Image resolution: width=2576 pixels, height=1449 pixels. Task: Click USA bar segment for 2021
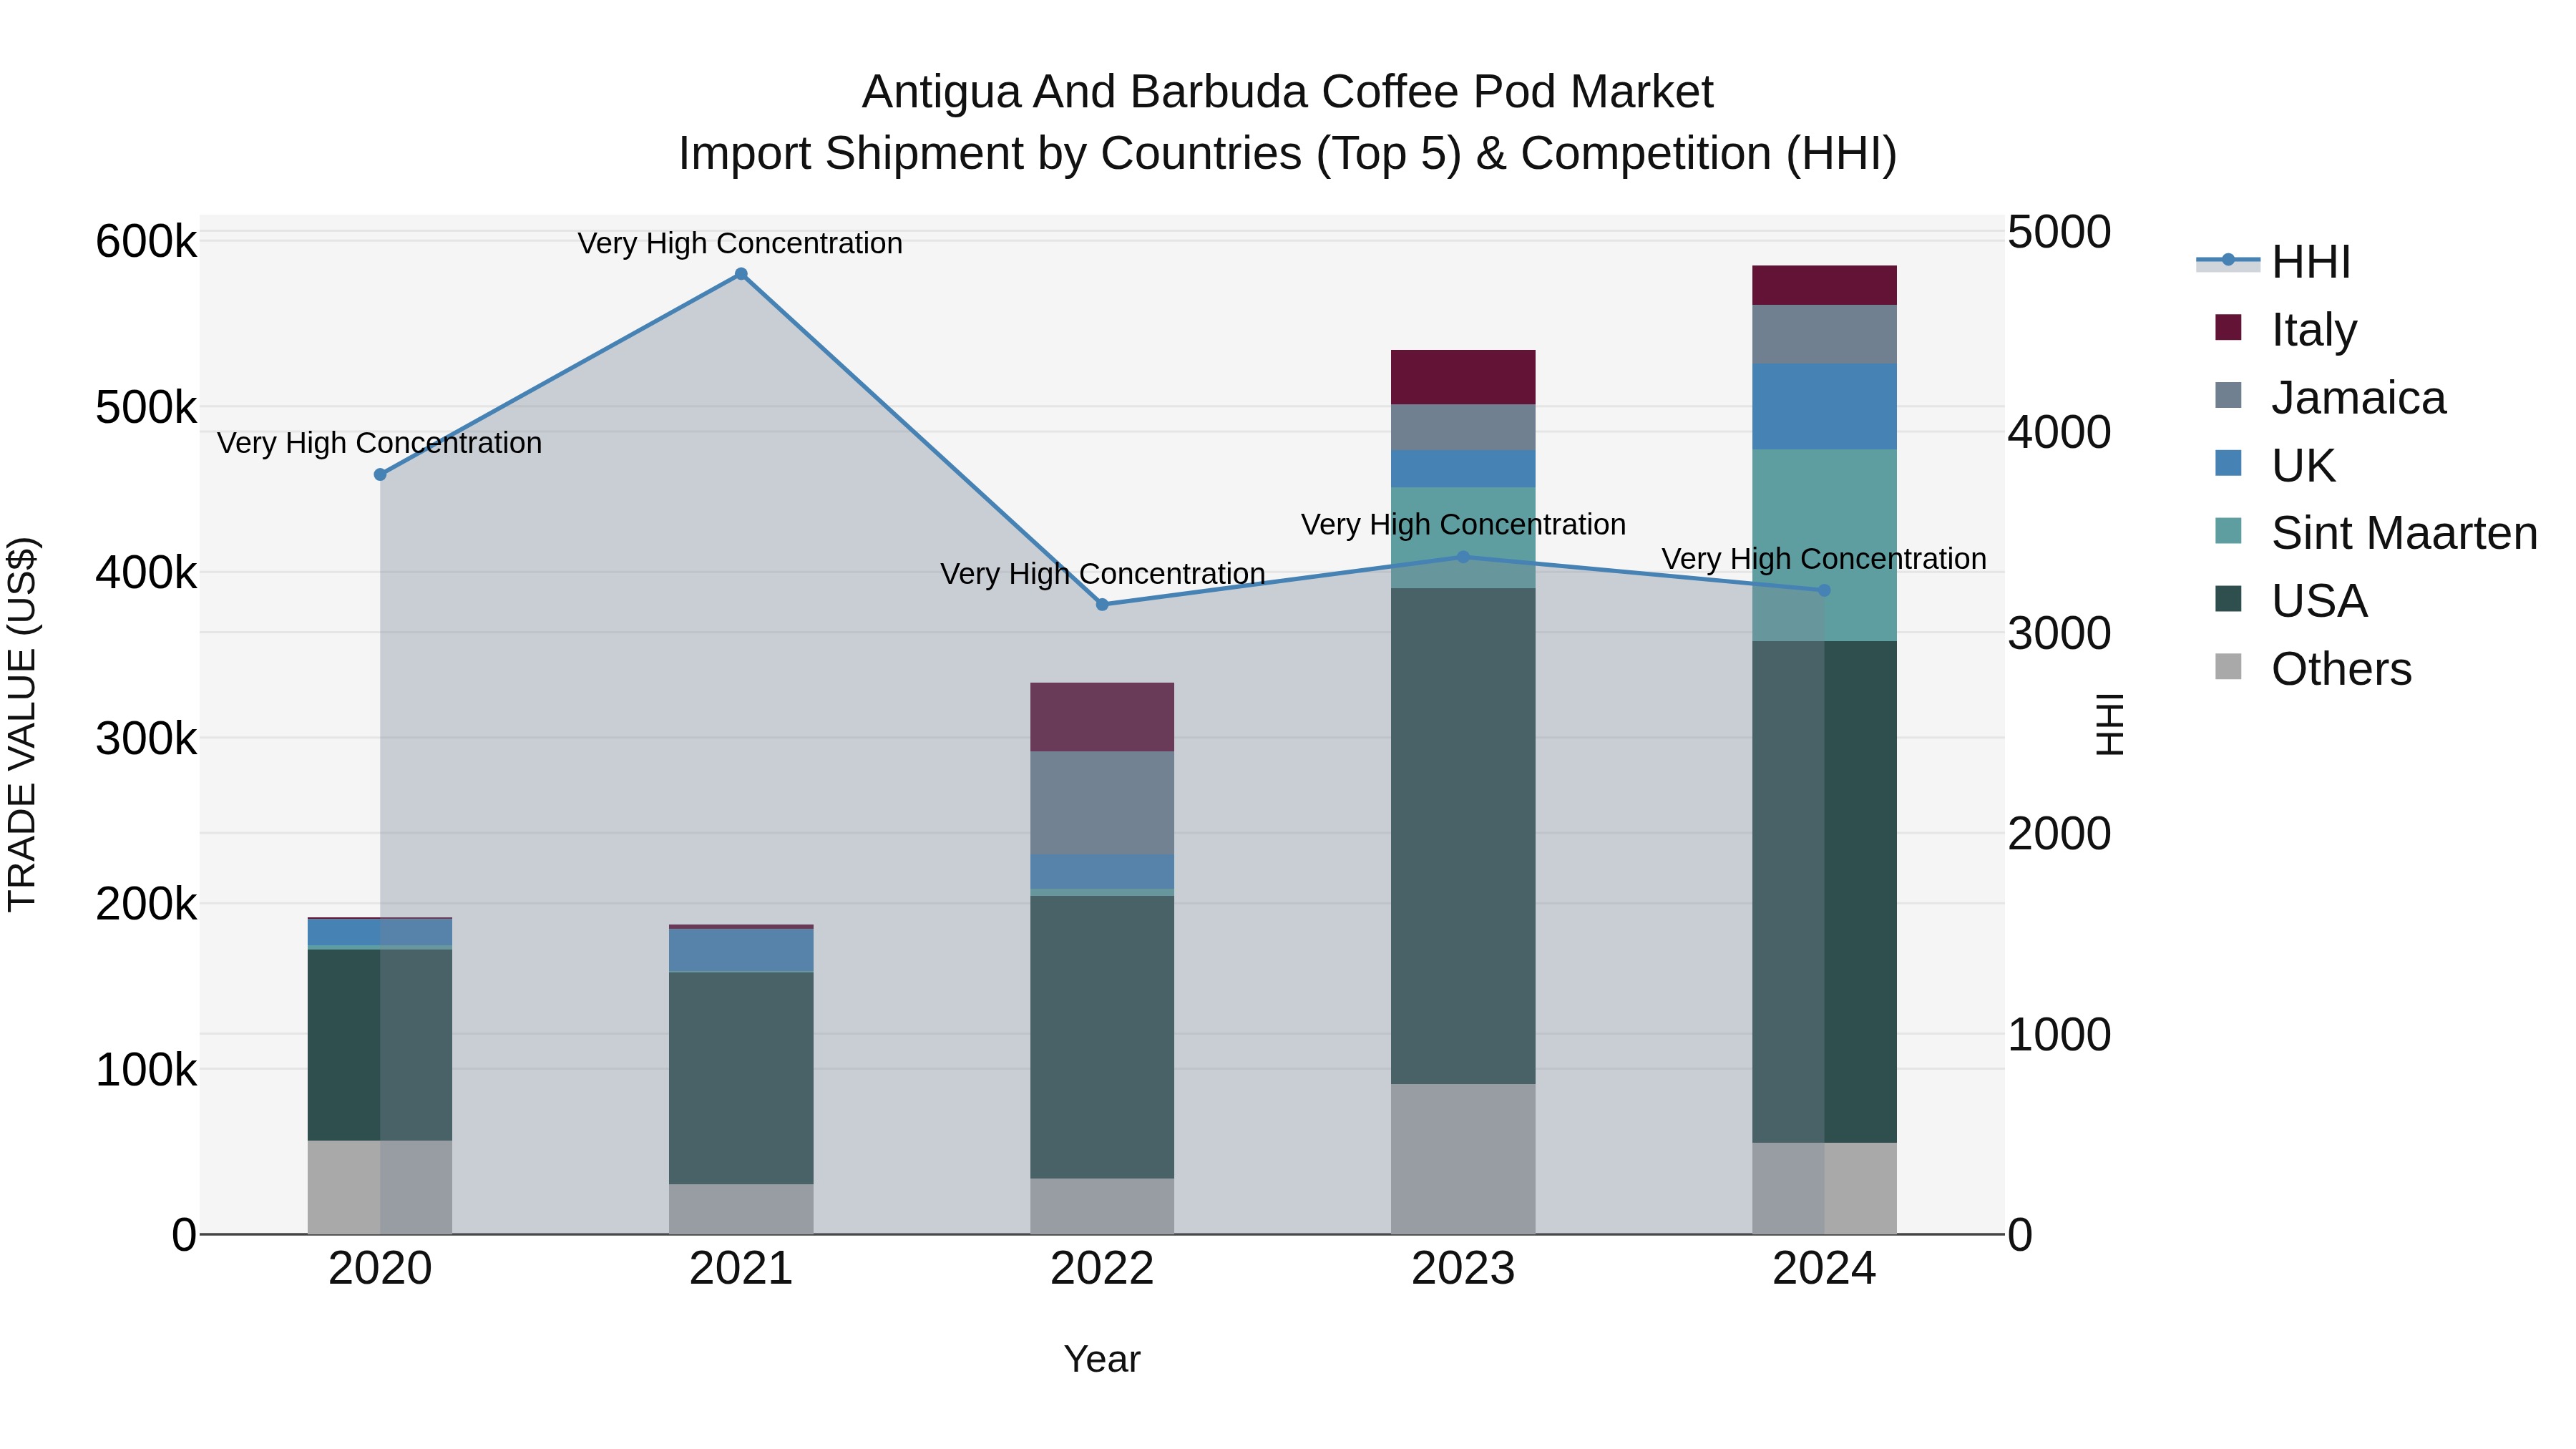741,1078
